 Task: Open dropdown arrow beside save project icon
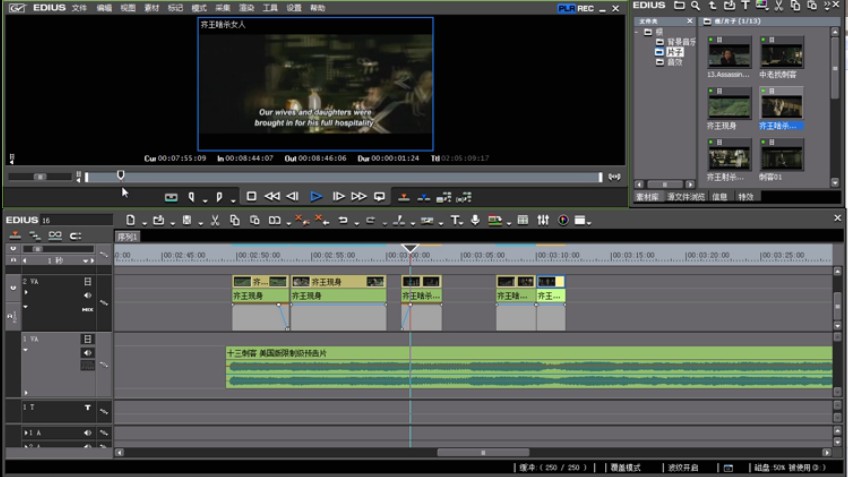tap(201, 223)
